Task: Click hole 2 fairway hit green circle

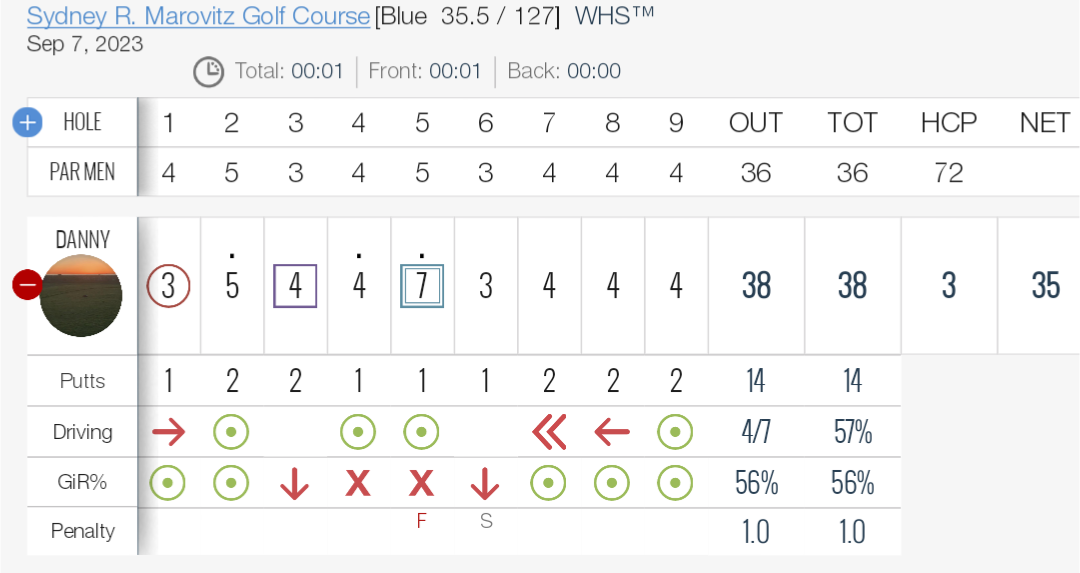Action: [231, 433]
